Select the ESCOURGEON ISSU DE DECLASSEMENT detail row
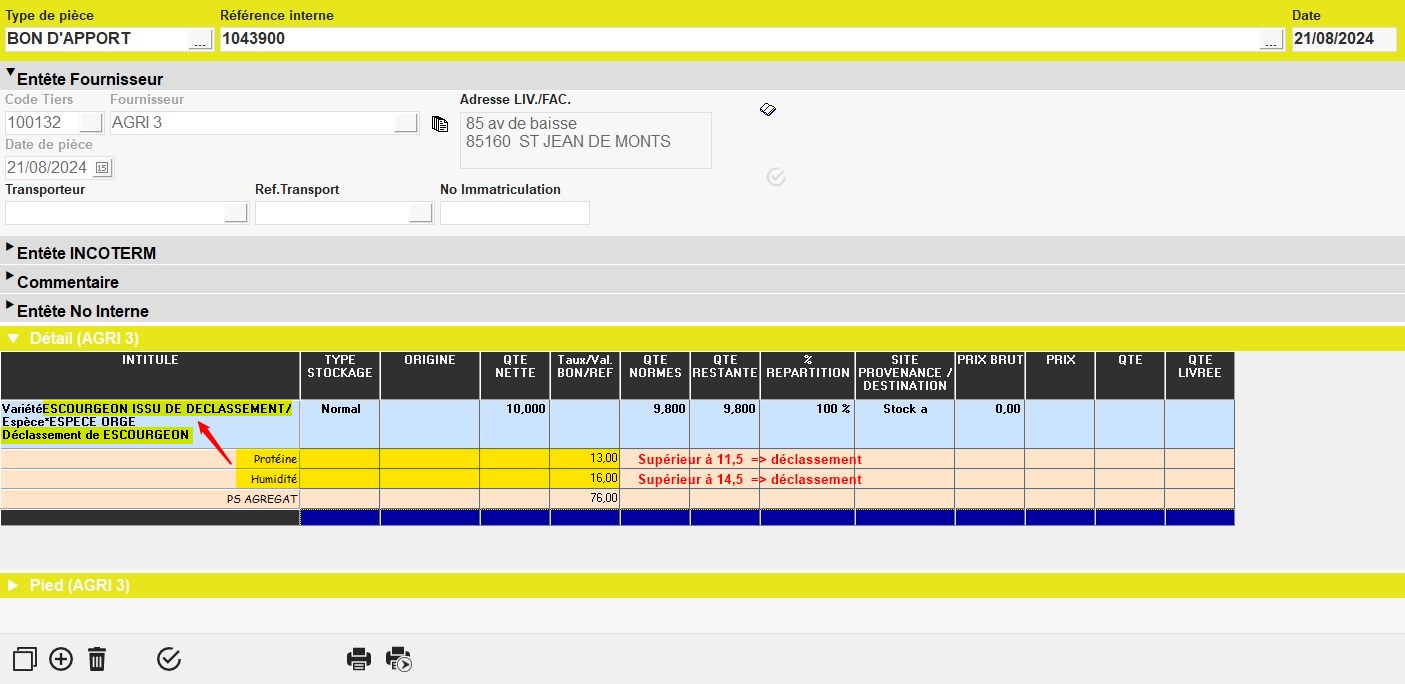Image resolution: width=1405 pixels, height=684 pixels. coord(150,423)
